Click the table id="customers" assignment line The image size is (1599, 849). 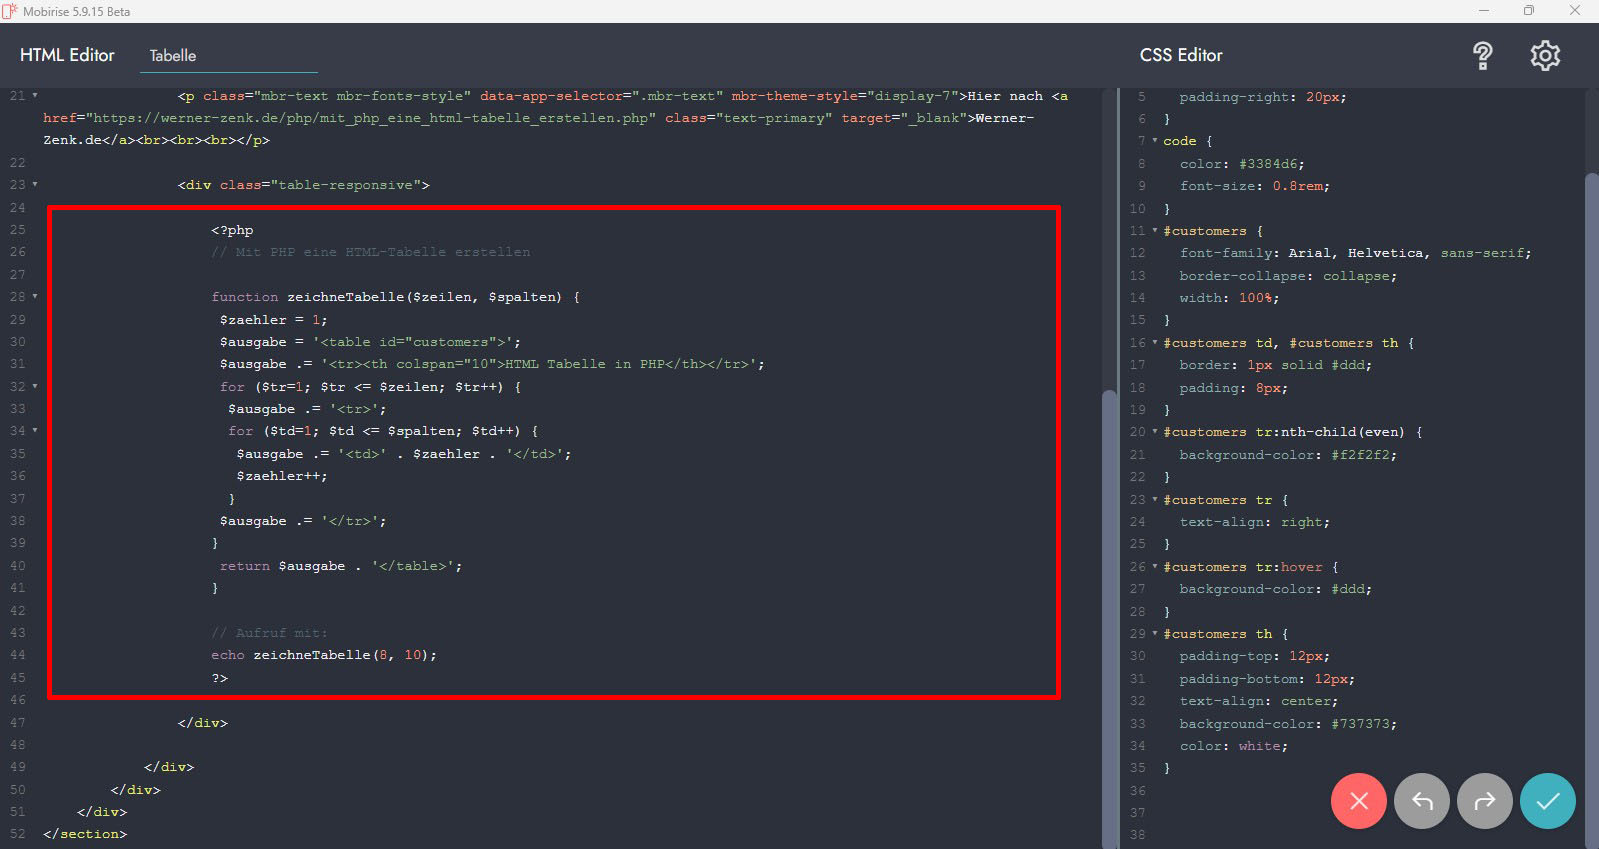pyautogui.click(x=370, y=342)
